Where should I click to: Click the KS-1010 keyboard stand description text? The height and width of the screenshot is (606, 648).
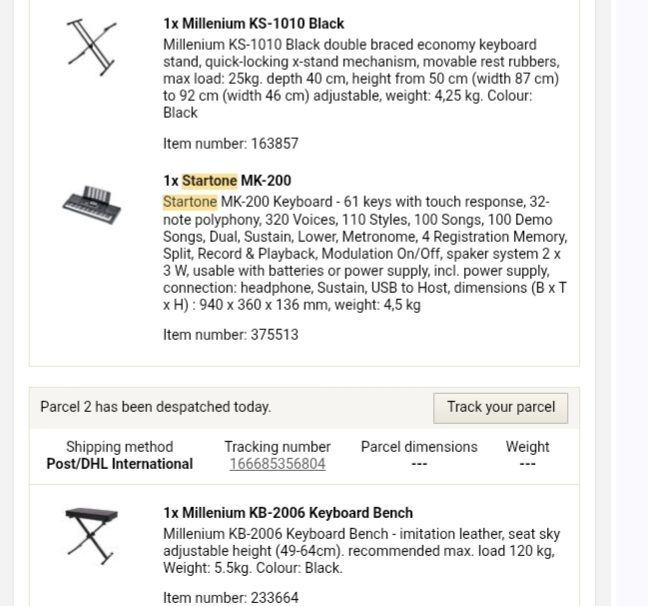pos(361,79)
